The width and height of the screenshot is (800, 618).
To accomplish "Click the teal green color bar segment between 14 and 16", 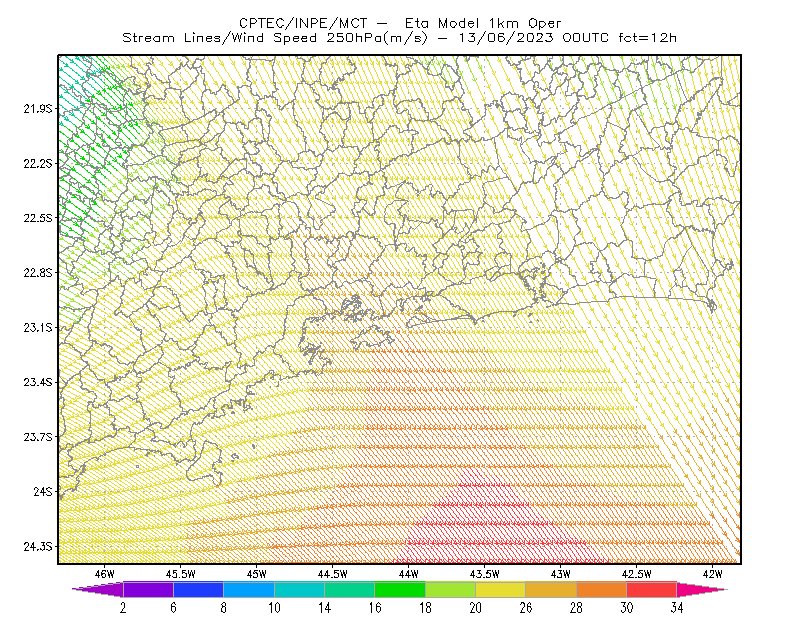I will pos(349,589).
